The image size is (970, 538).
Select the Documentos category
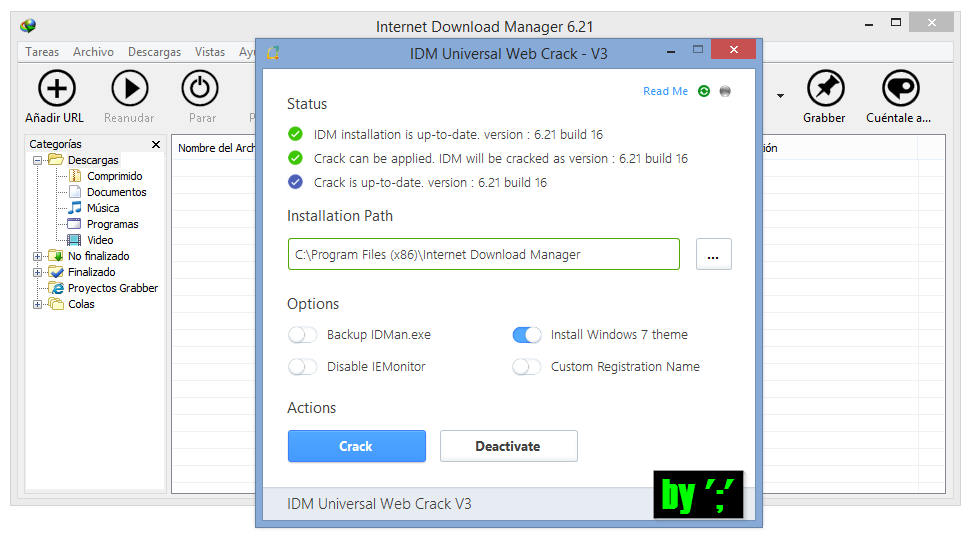(116, 192)
